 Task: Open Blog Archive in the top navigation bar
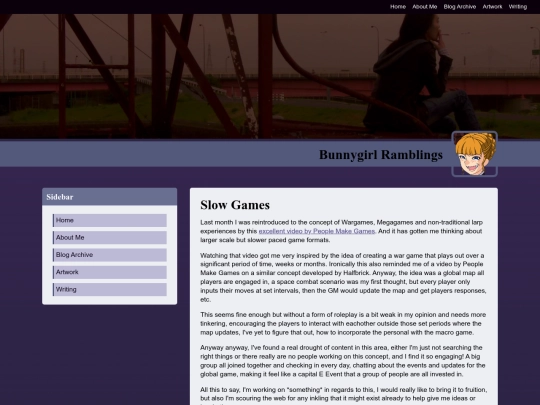coord(460,7)
